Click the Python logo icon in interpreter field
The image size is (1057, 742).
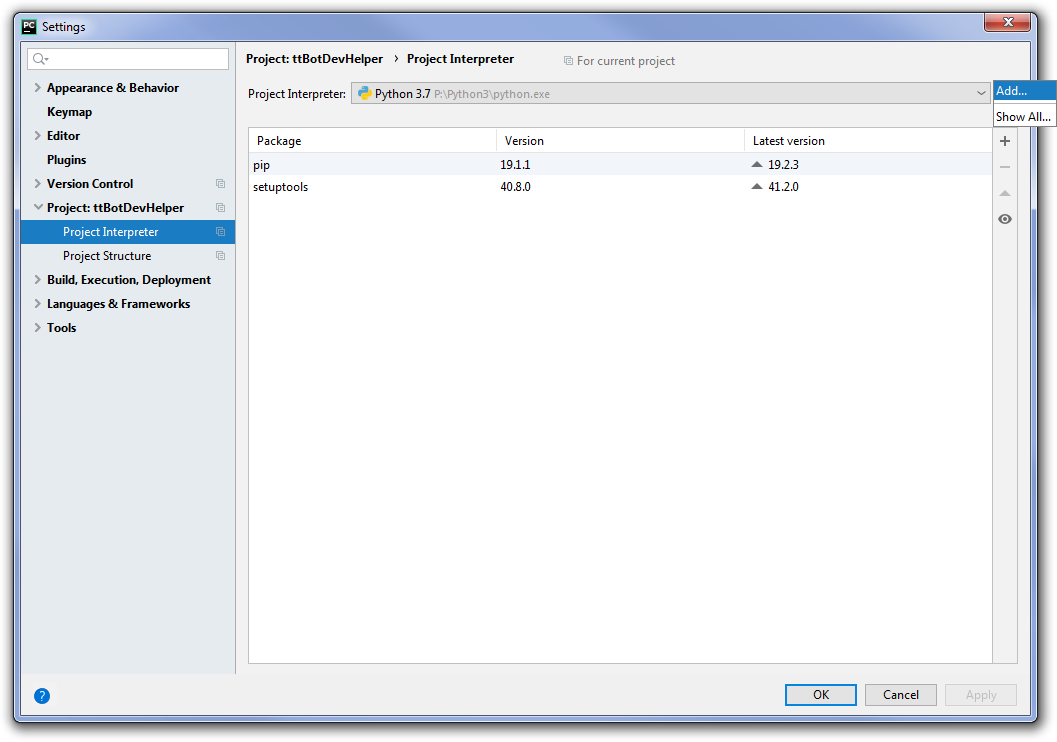[x=364, y=93]
